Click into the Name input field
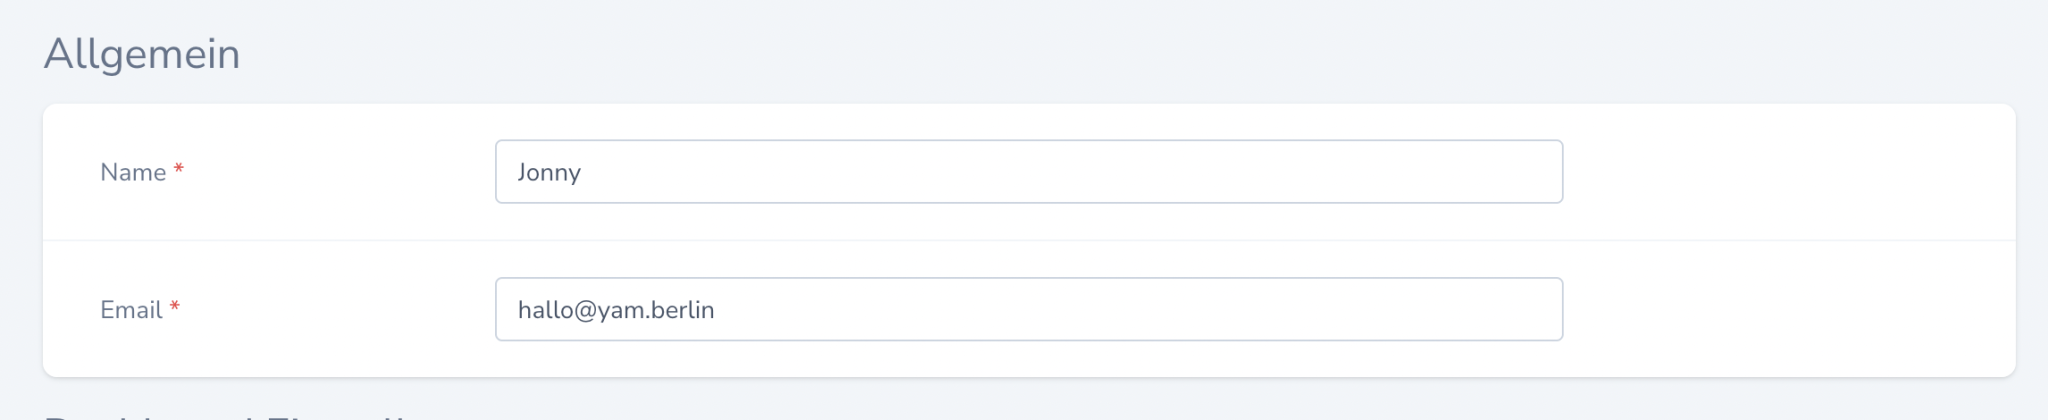 (x=1028, y=172)
